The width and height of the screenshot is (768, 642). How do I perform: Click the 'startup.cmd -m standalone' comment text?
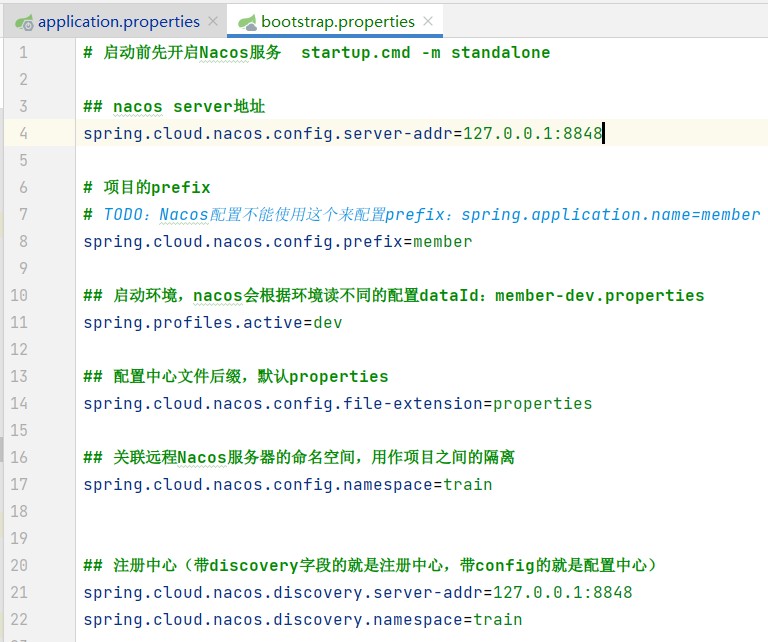[426, 52]
